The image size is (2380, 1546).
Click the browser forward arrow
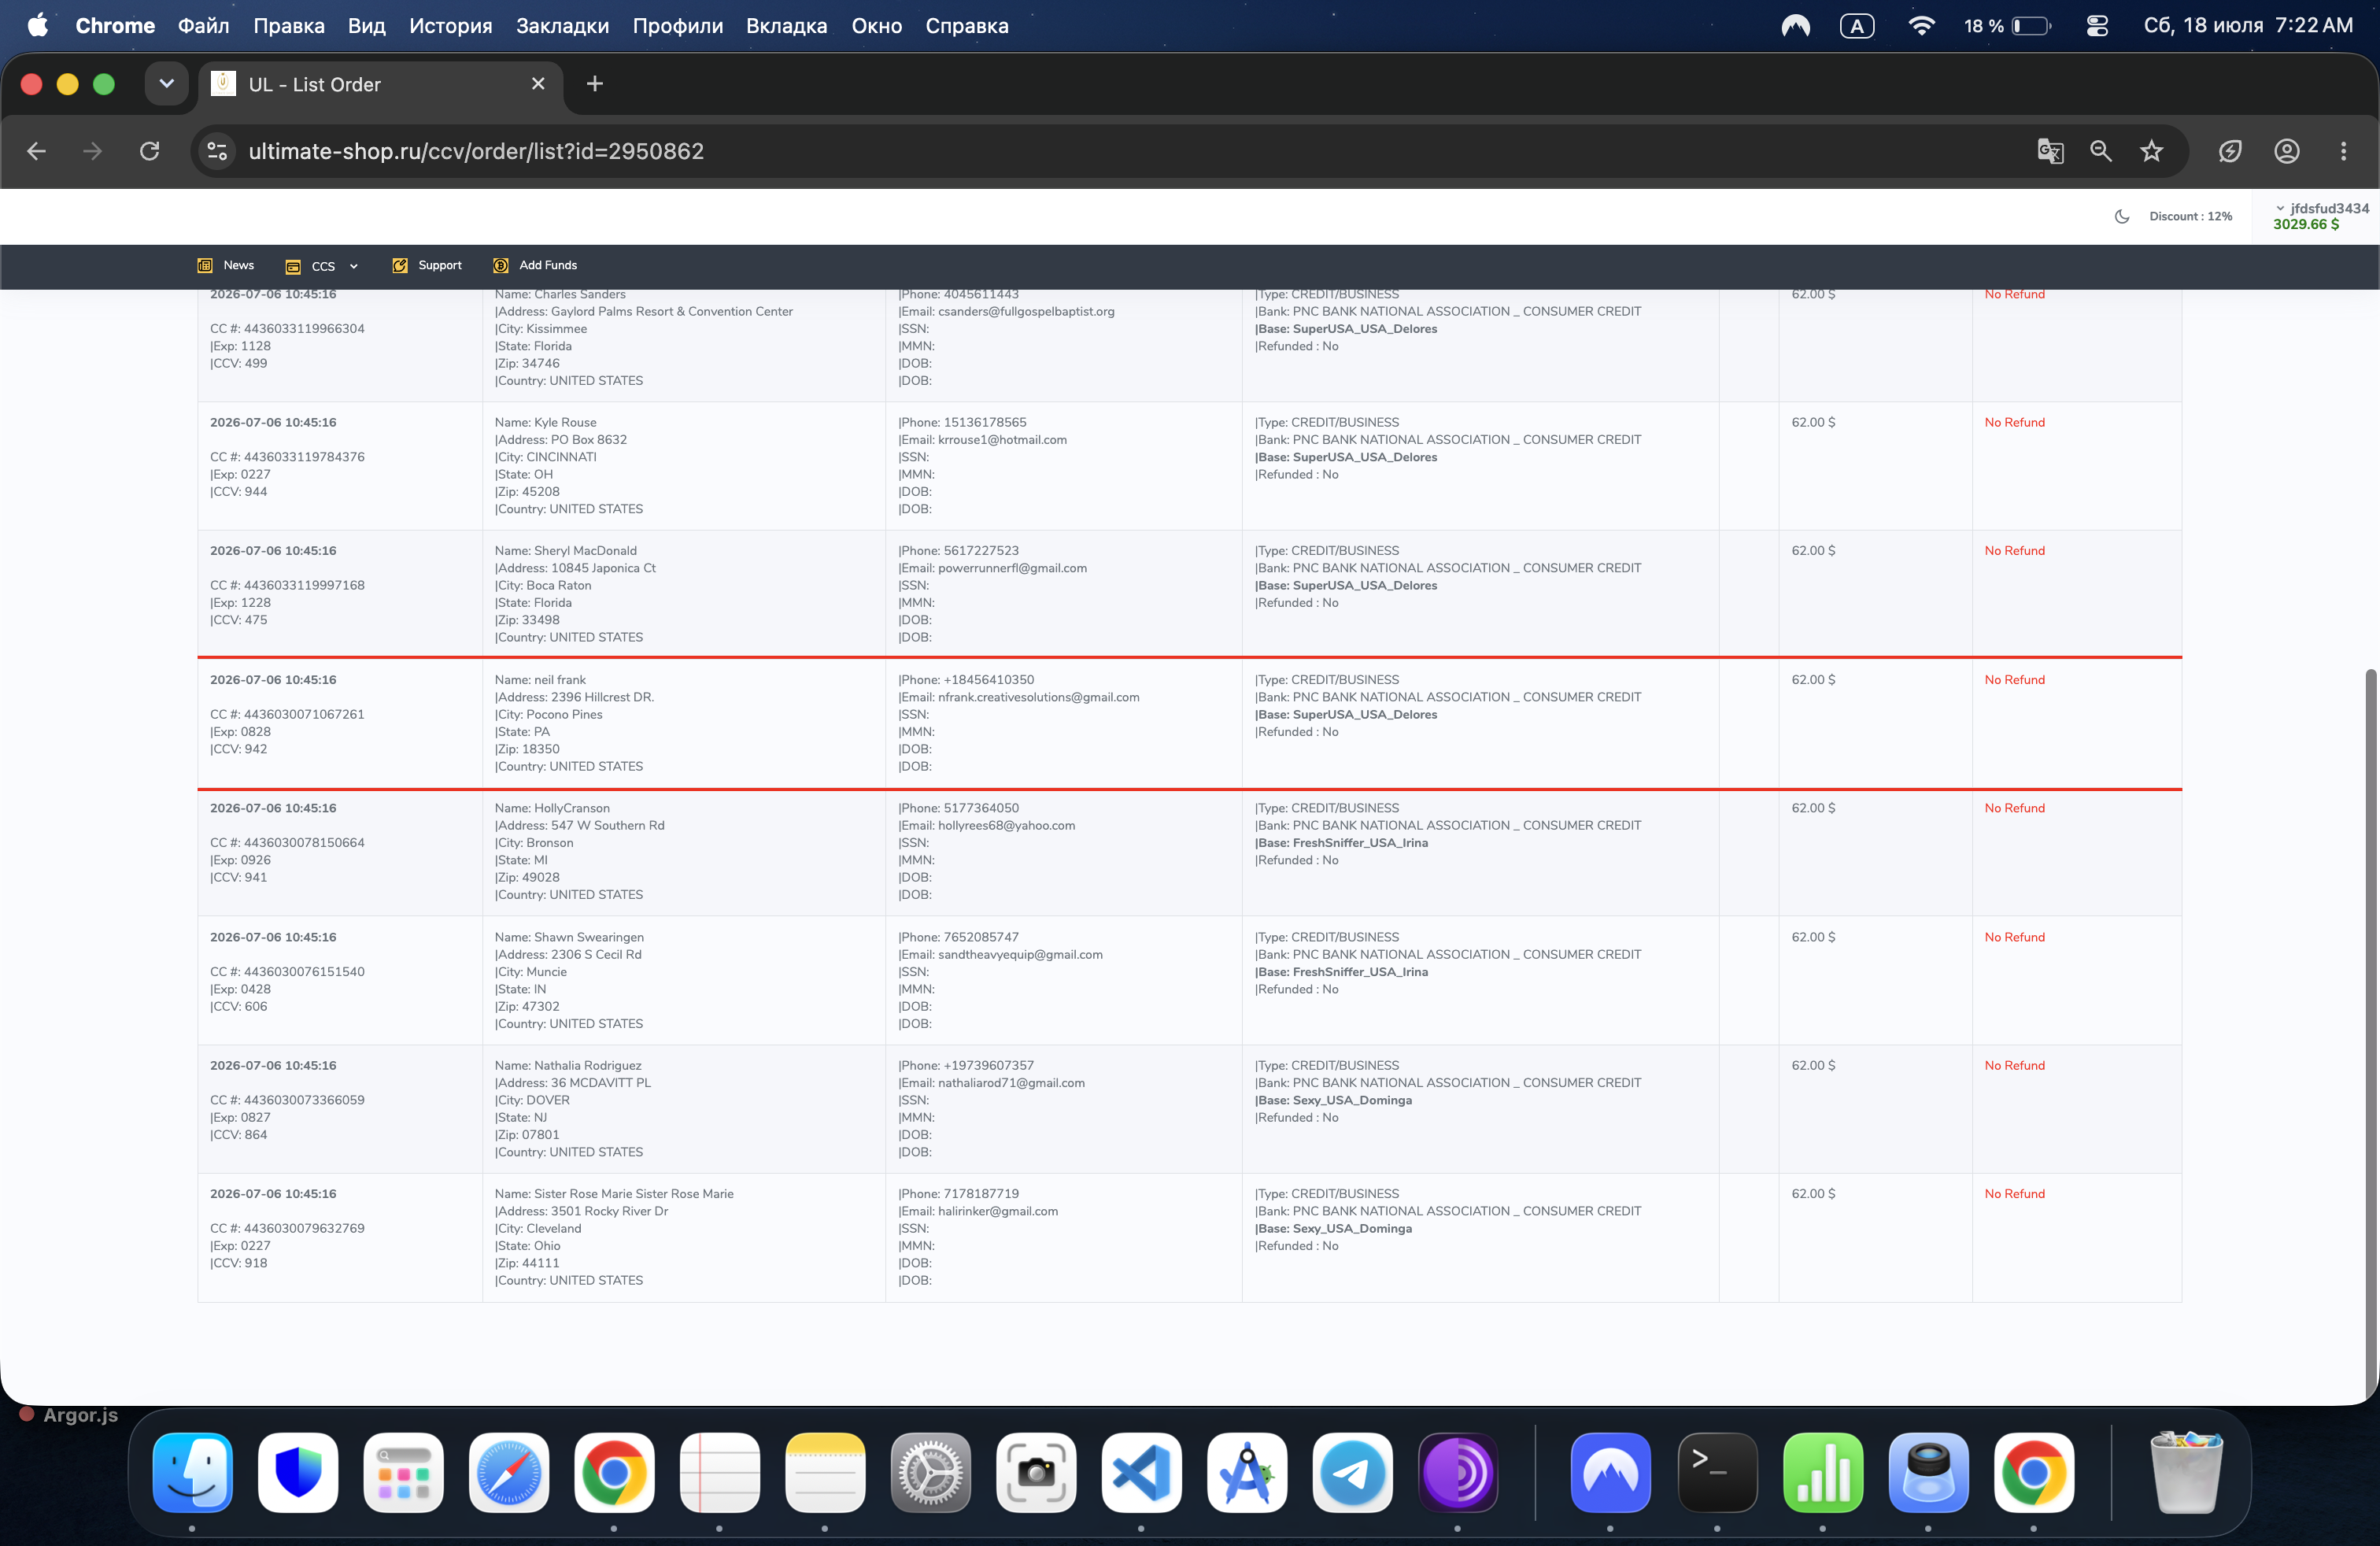click(x=93, y=151)
